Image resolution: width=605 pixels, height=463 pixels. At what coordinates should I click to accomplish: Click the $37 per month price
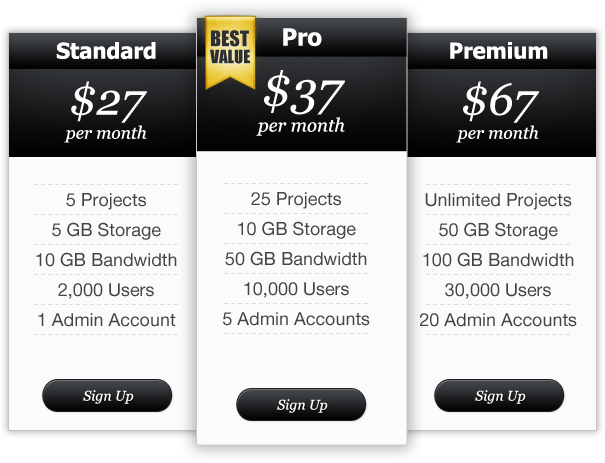[302, 103]
